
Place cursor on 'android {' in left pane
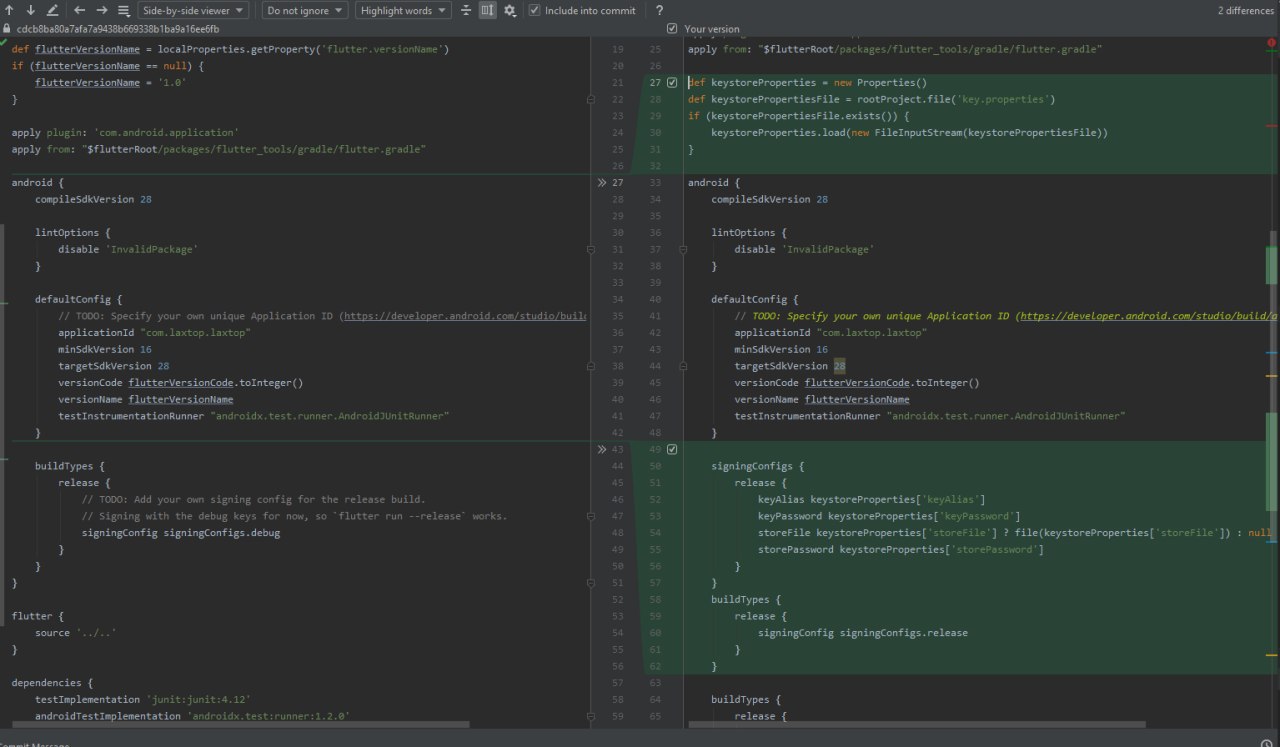point(38,183)
